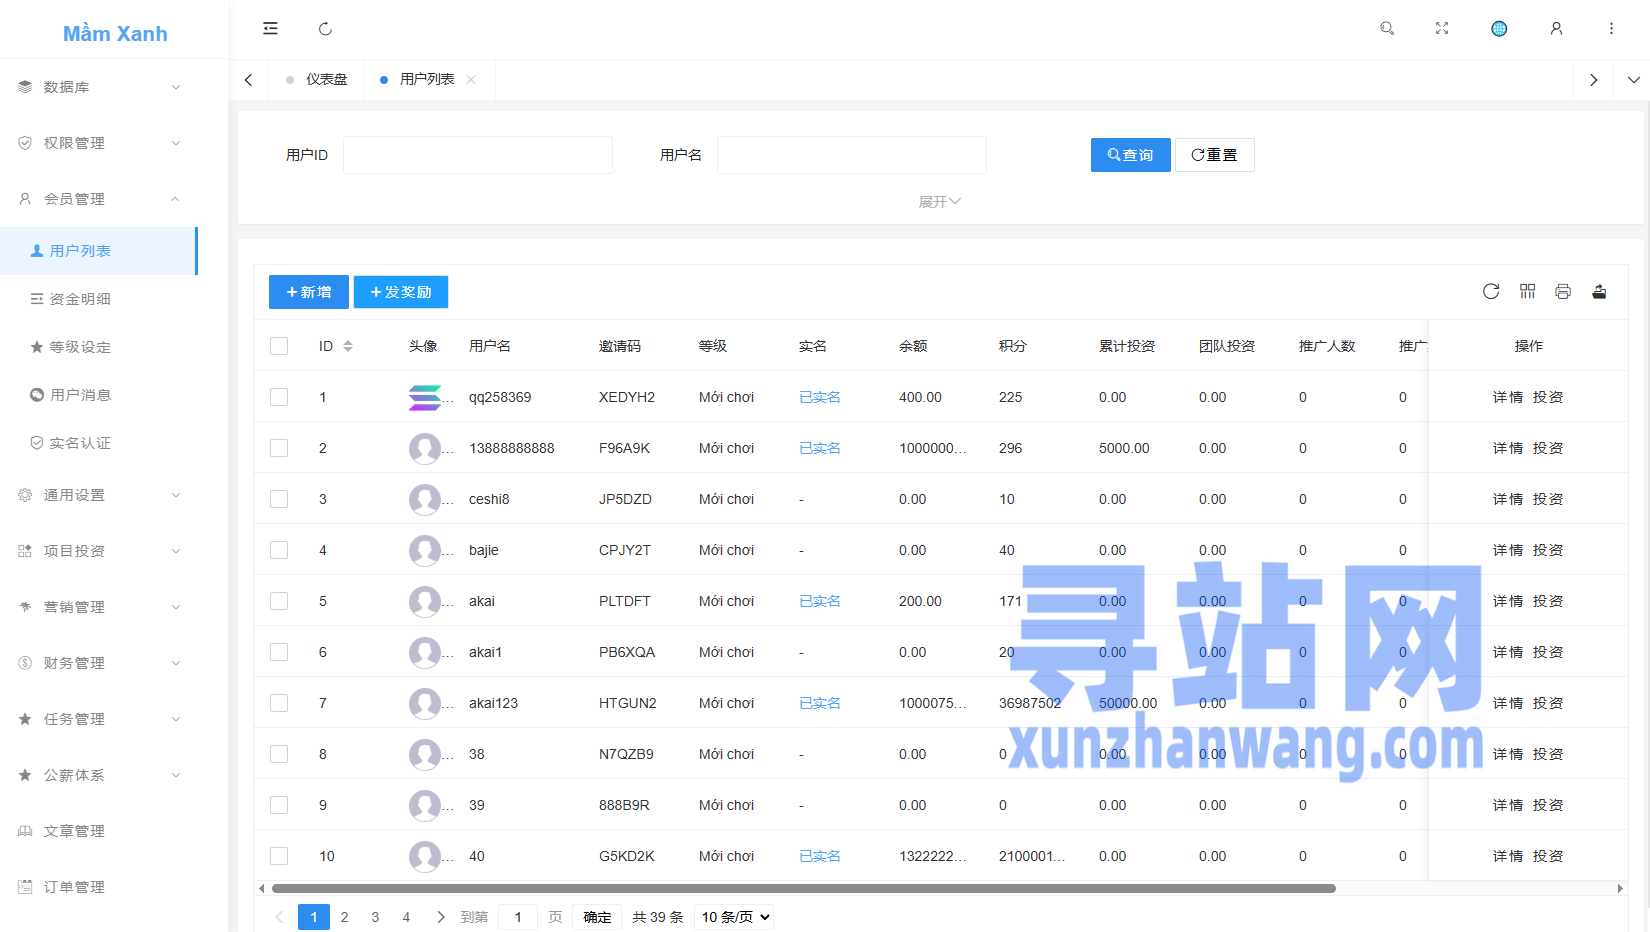Sort by the ID column arrows
This screenshot has height=932, width=1650.
coord(348,346)
